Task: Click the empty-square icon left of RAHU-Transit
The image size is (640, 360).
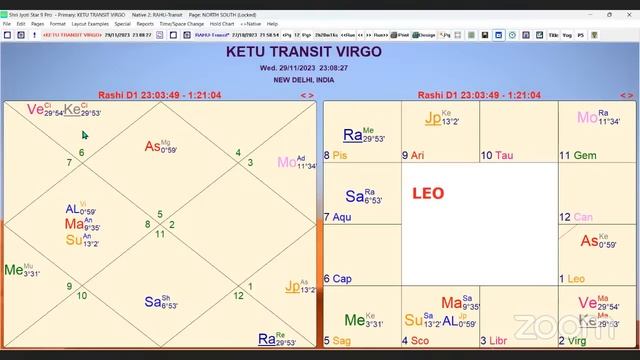Action: click(x=173, y=35)
